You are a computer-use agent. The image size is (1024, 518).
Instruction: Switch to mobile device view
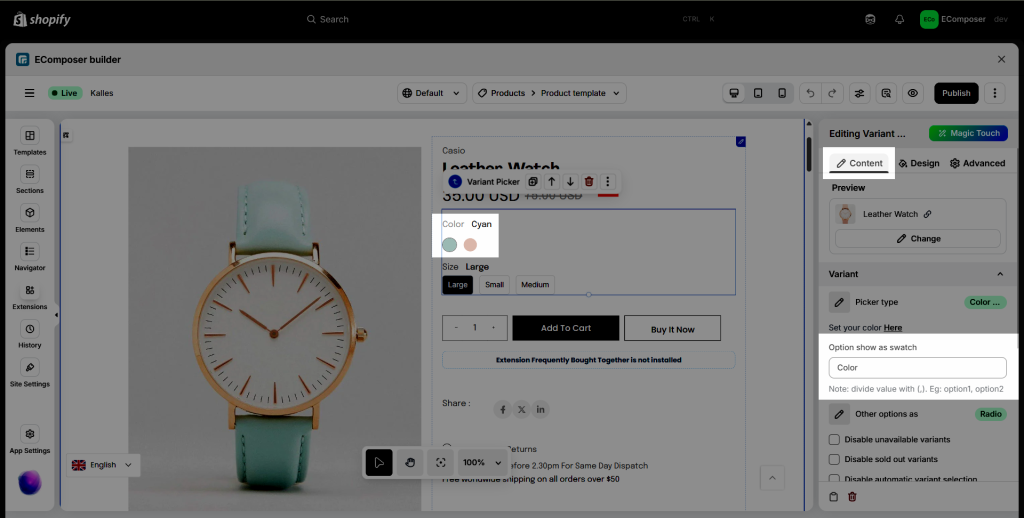pos(782,93)
